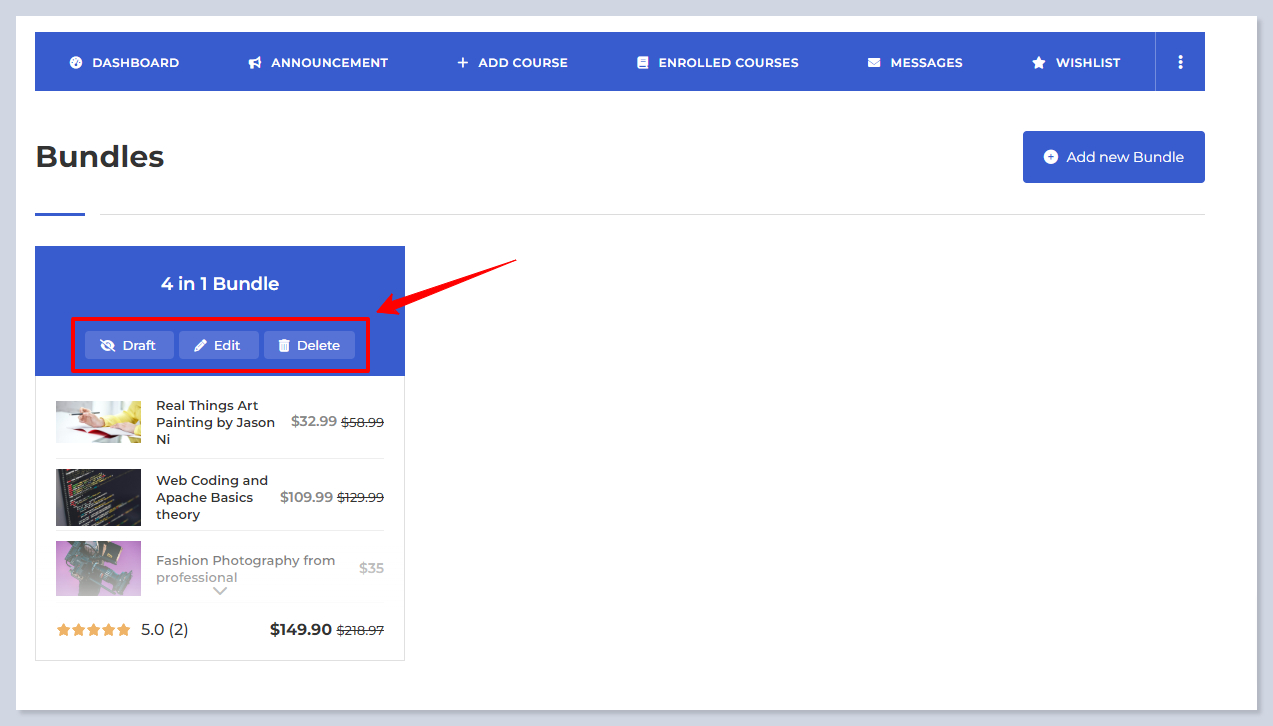1273x726 pixels.
Task: Select Fashion Photography from professional course
Action: [x=245, y=568]
